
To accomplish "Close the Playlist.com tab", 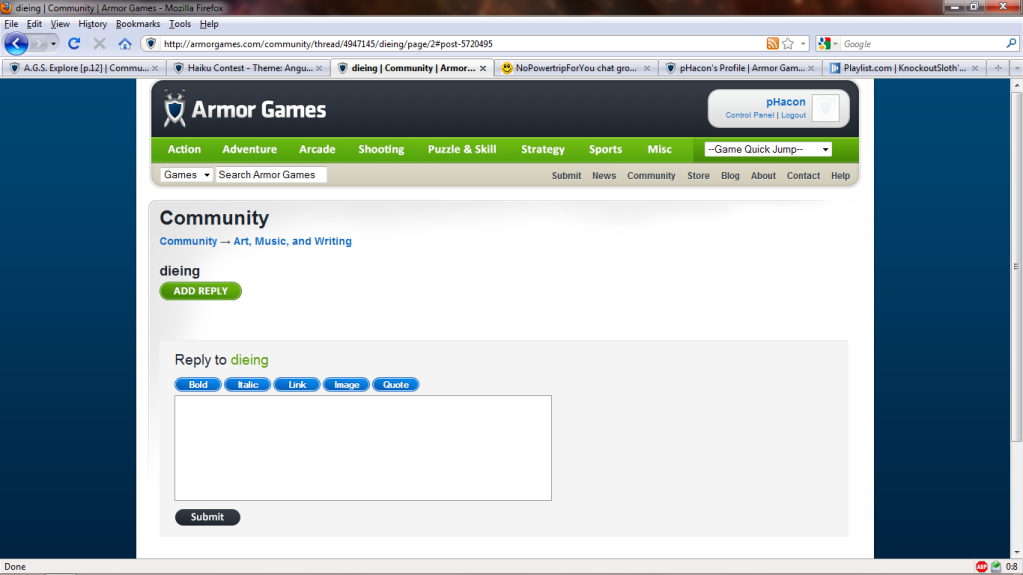I will 975,68.
